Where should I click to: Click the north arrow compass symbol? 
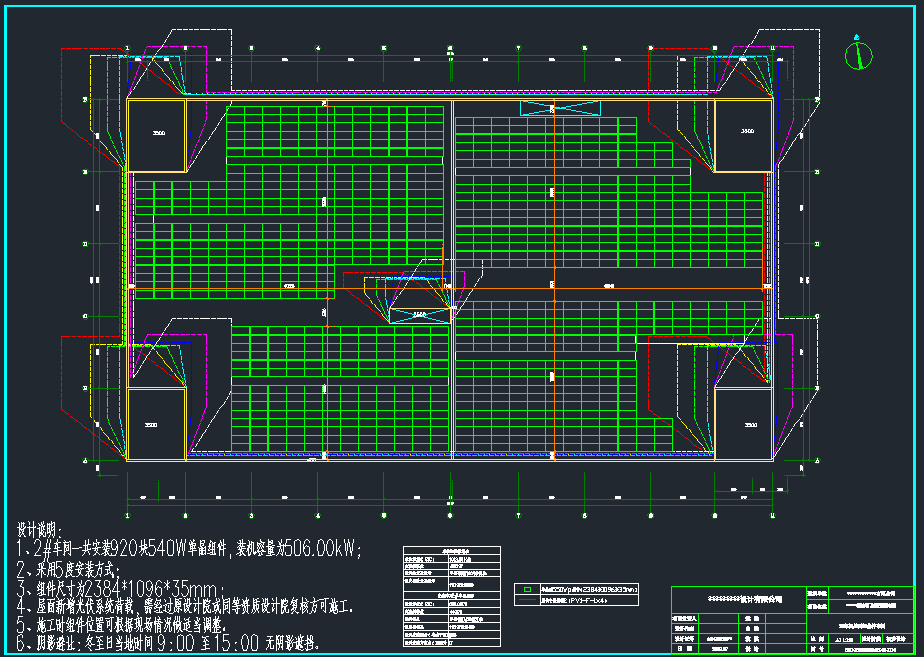point(858,56)
